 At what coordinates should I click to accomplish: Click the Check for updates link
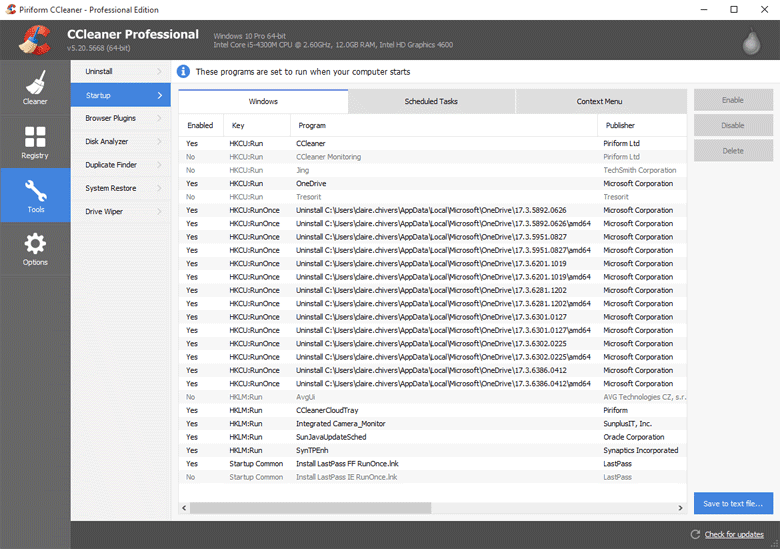[x=734, y=535]
